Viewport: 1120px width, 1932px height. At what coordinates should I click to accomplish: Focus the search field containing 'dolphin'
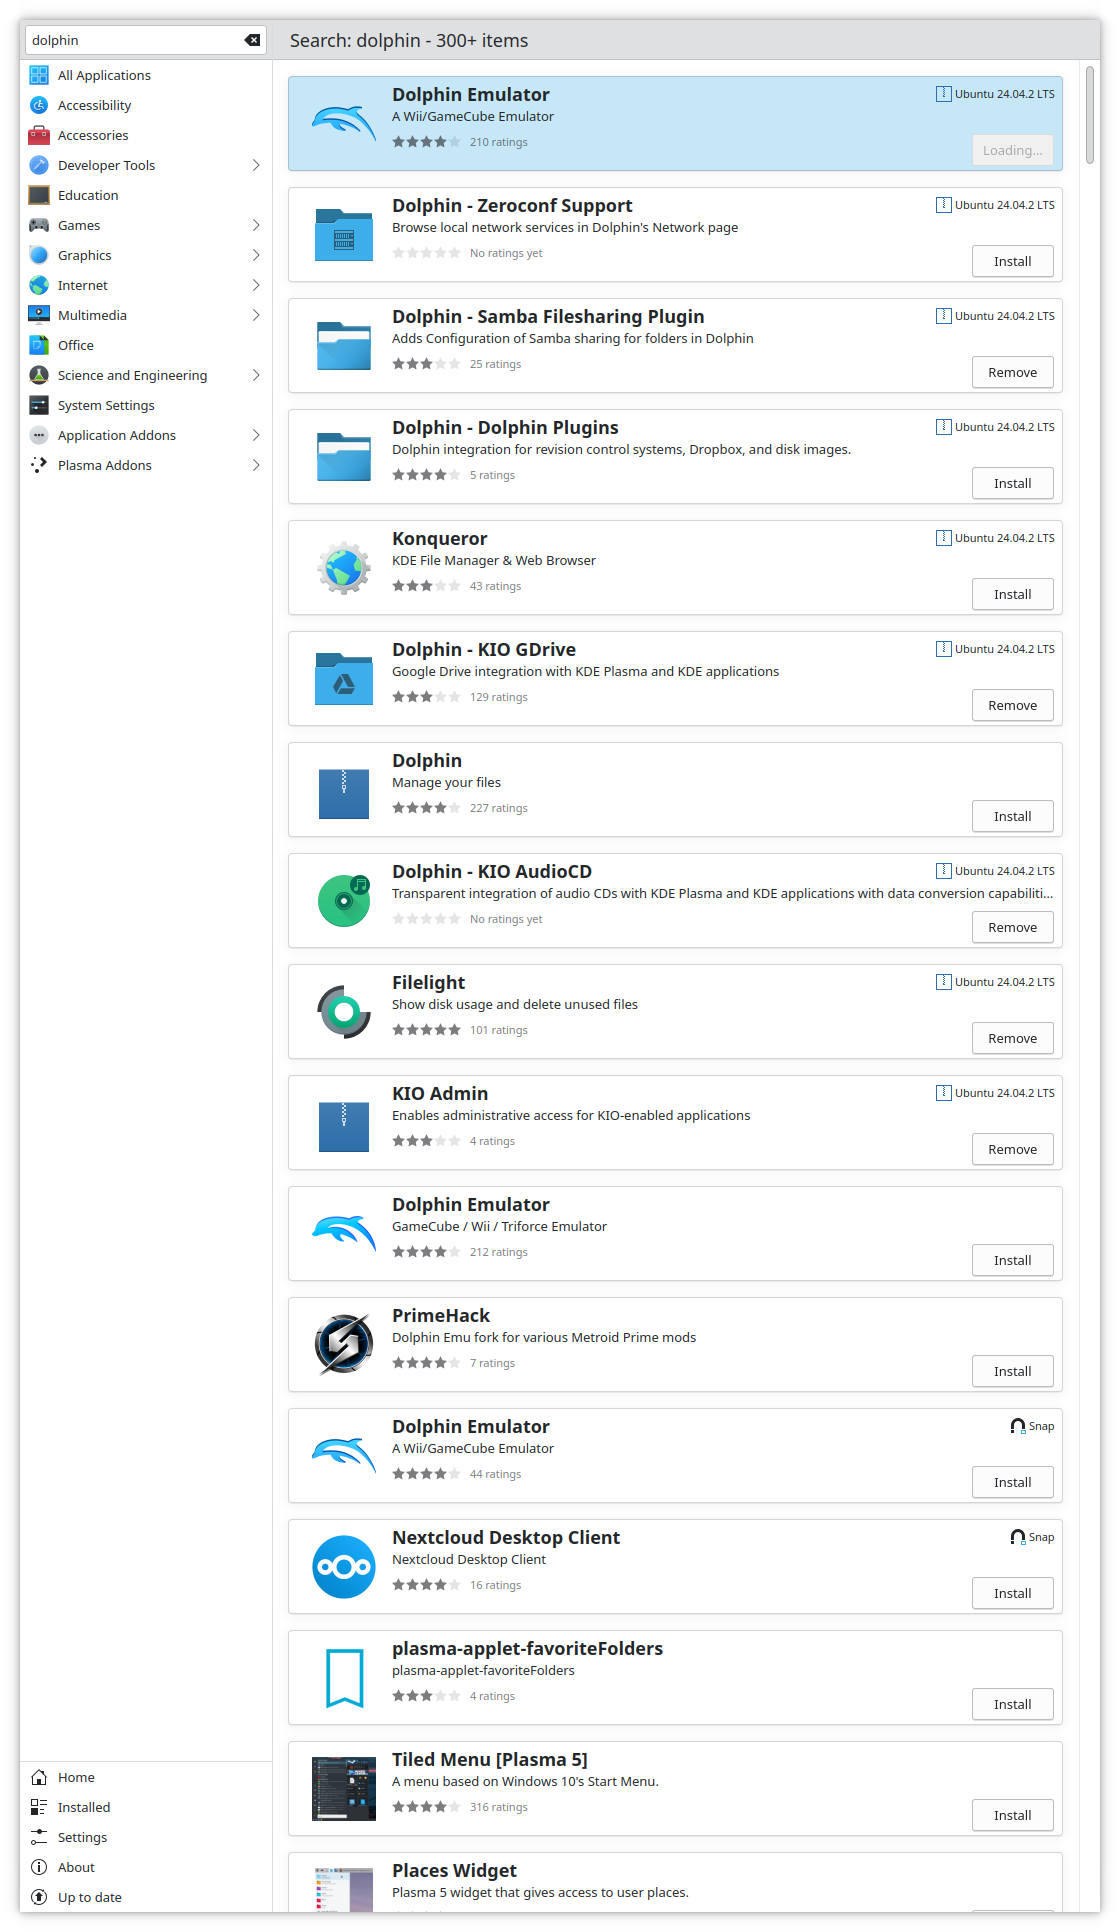point(145,40)
